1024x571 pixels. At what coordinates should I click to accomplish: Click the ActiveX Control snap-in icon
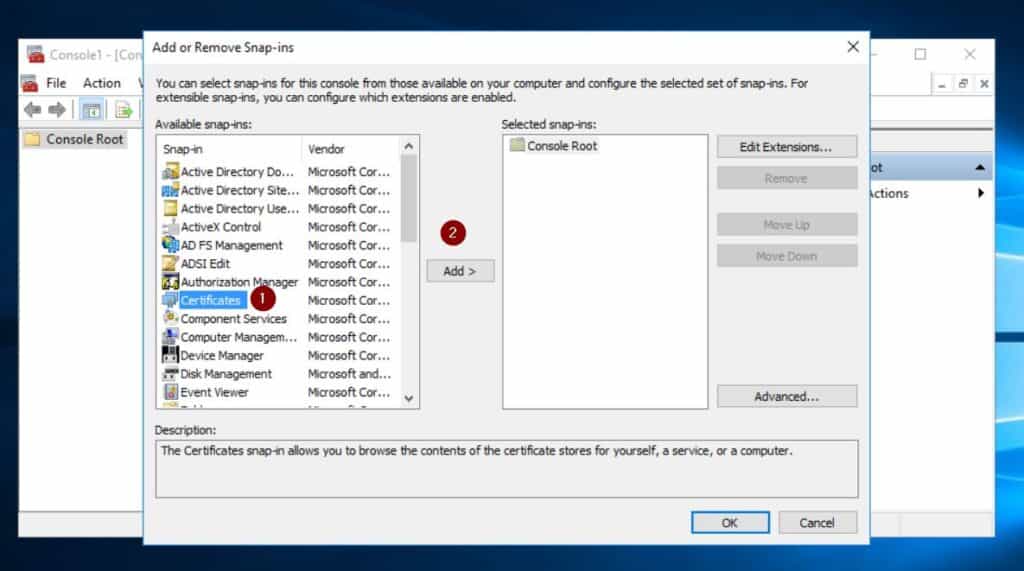(x=170, y=227)
